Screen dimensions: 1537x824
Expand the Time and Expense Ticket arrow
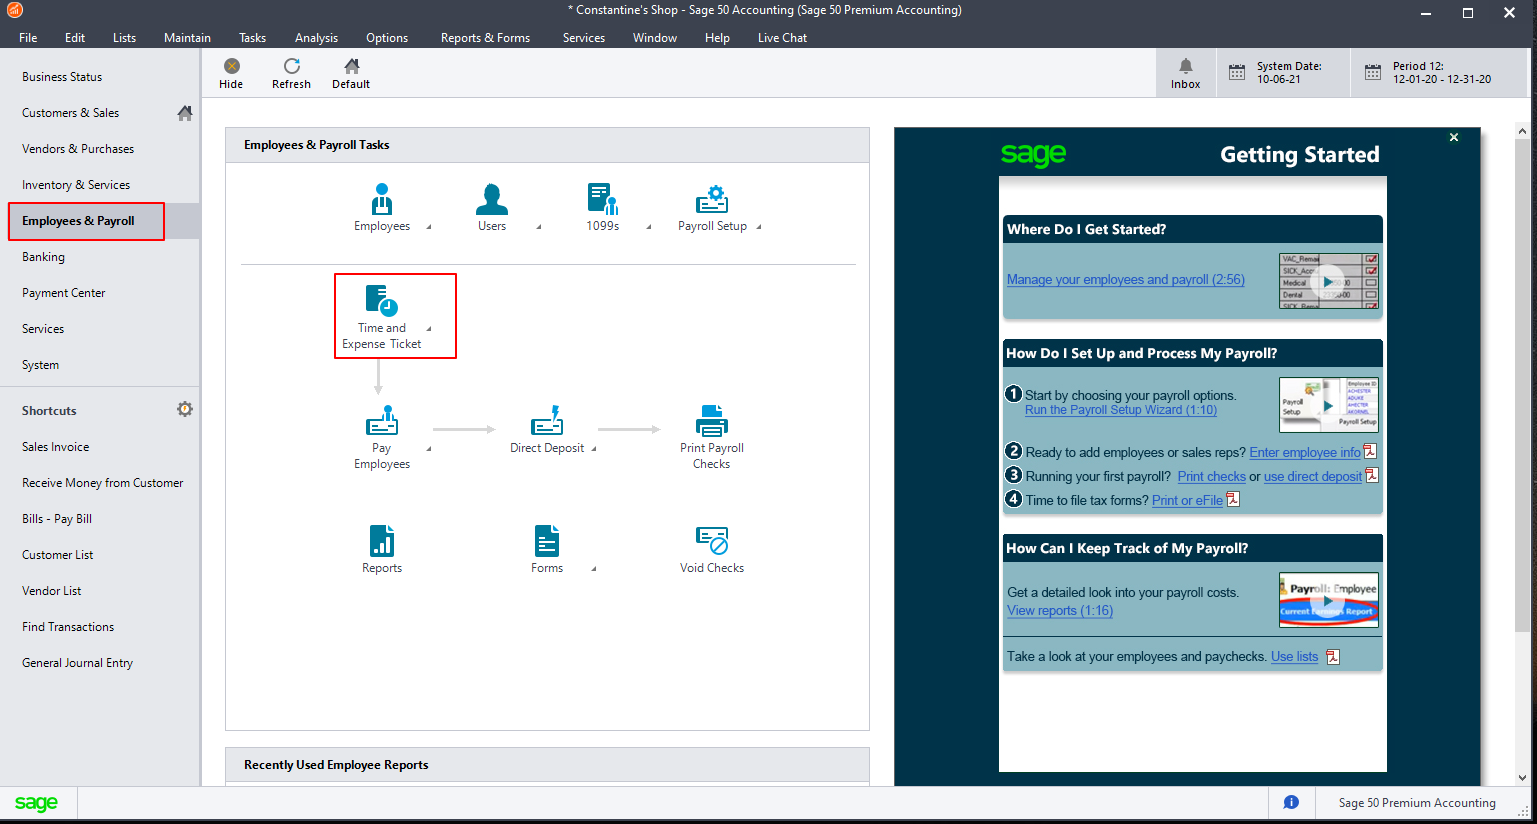(429, 329)
